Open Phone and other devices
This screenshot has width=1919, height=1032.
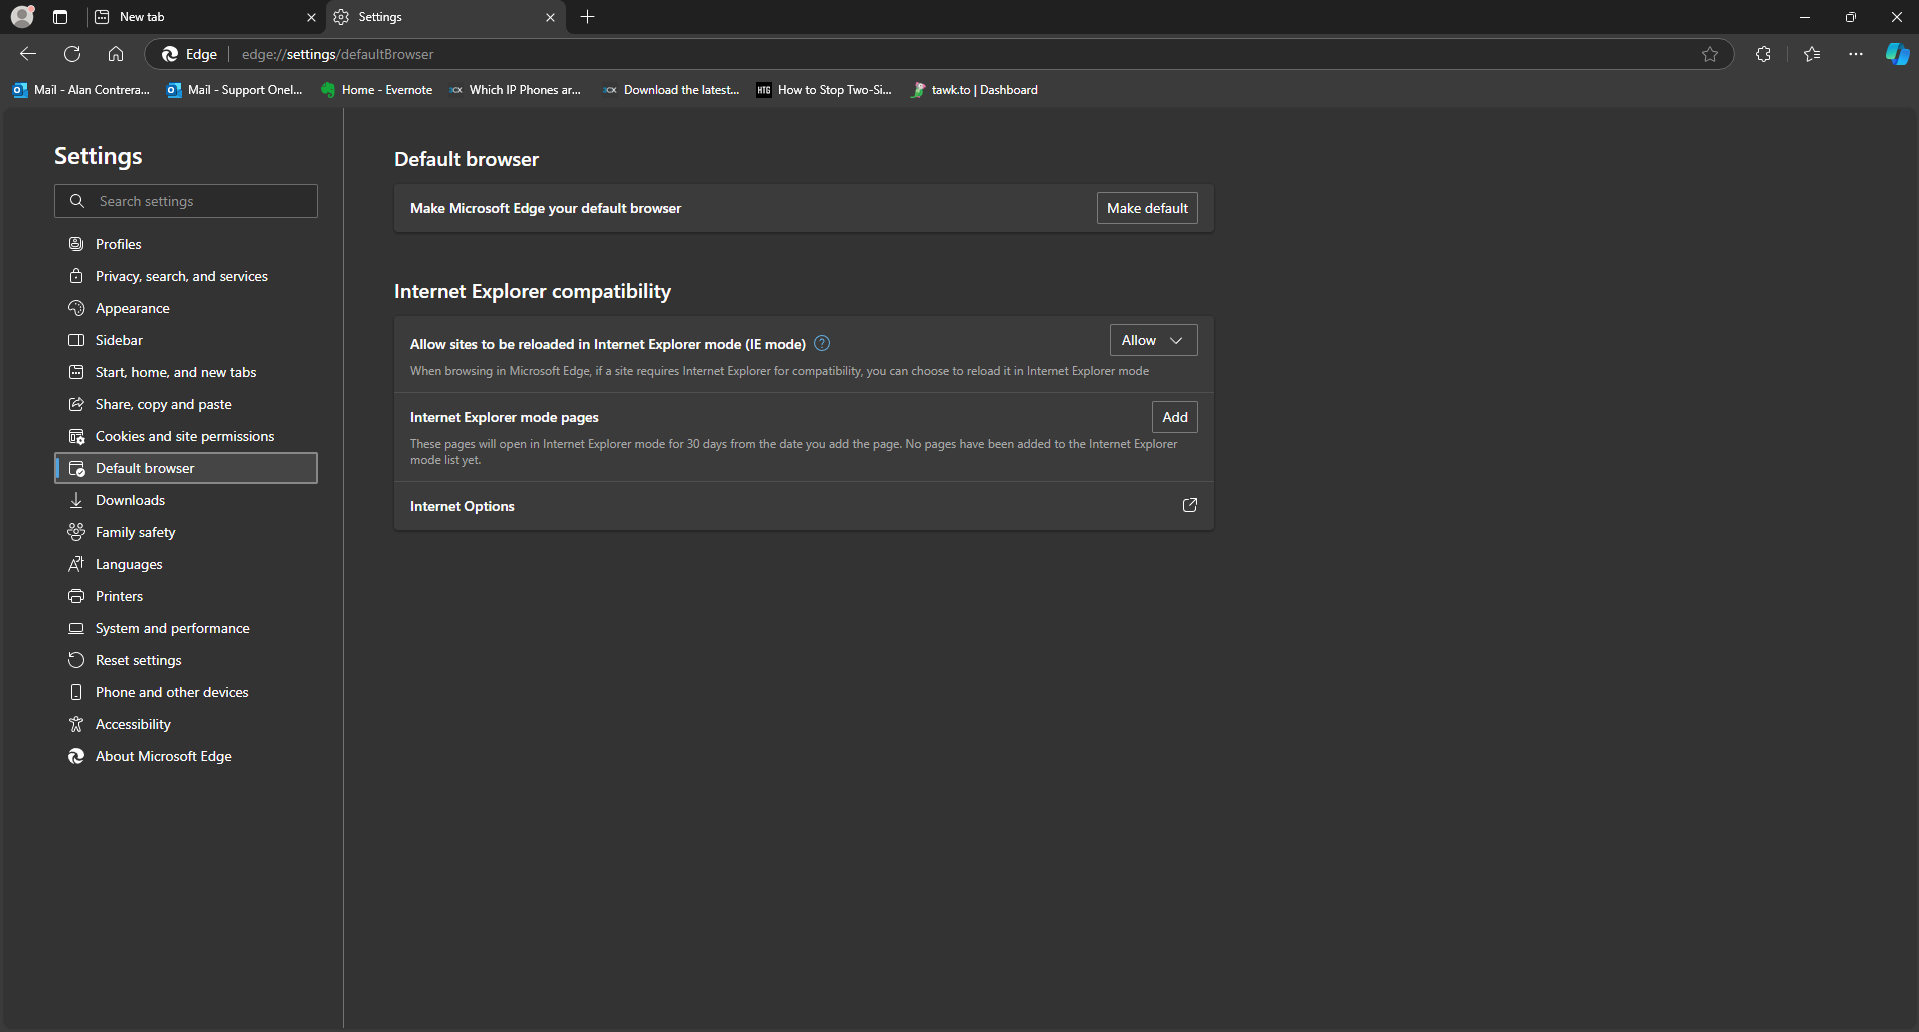click(186, 692)
